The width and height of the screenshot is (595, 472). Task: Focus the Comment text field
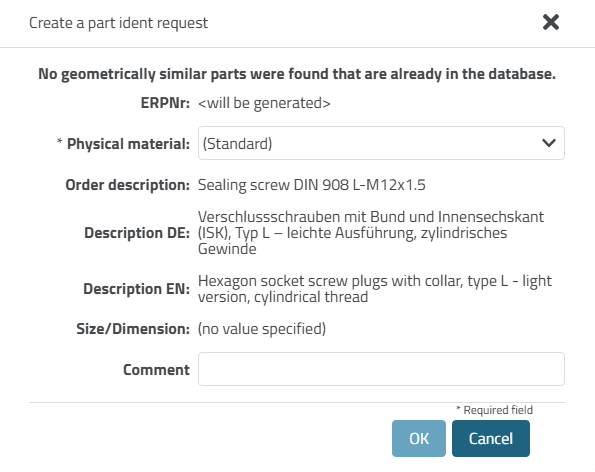click(381, 369)
